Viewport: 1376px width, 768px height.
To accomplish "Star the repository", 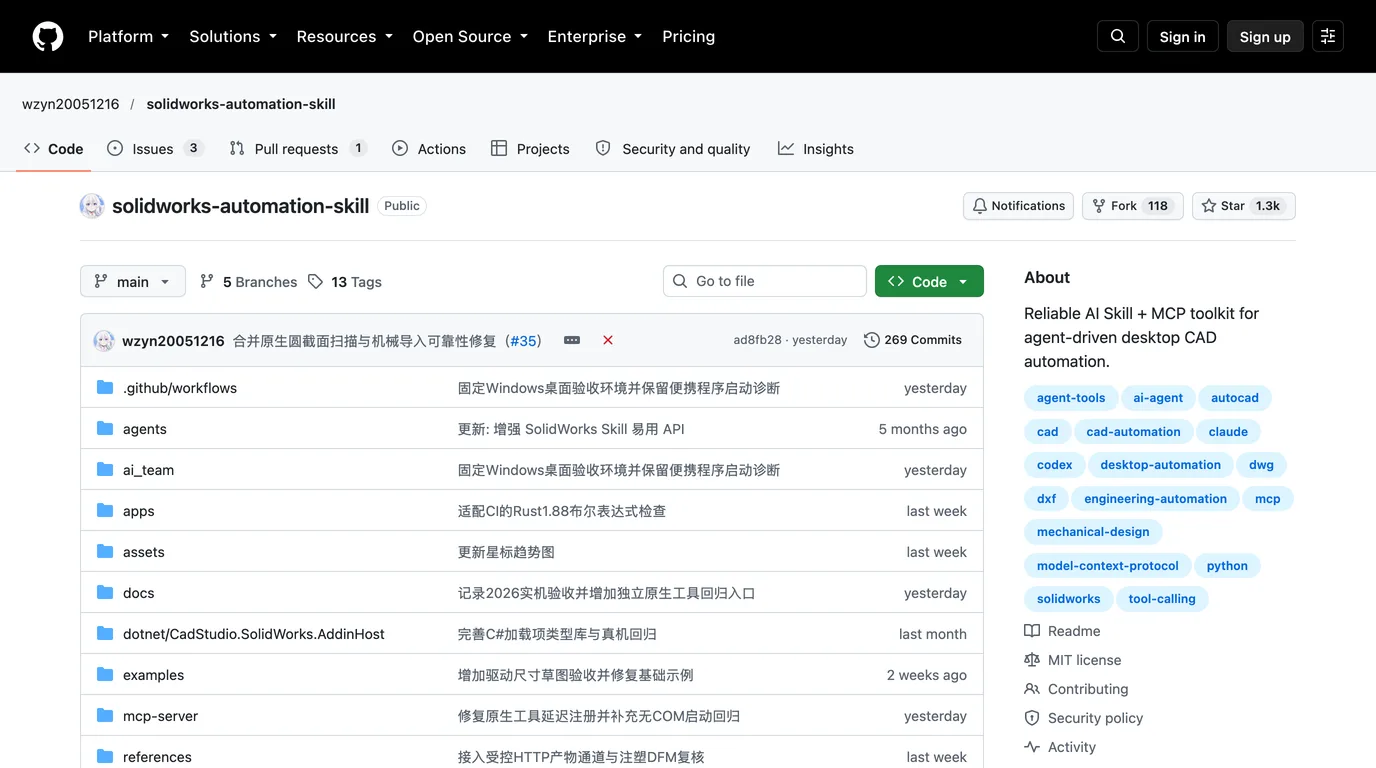I will click(1243, 206).
